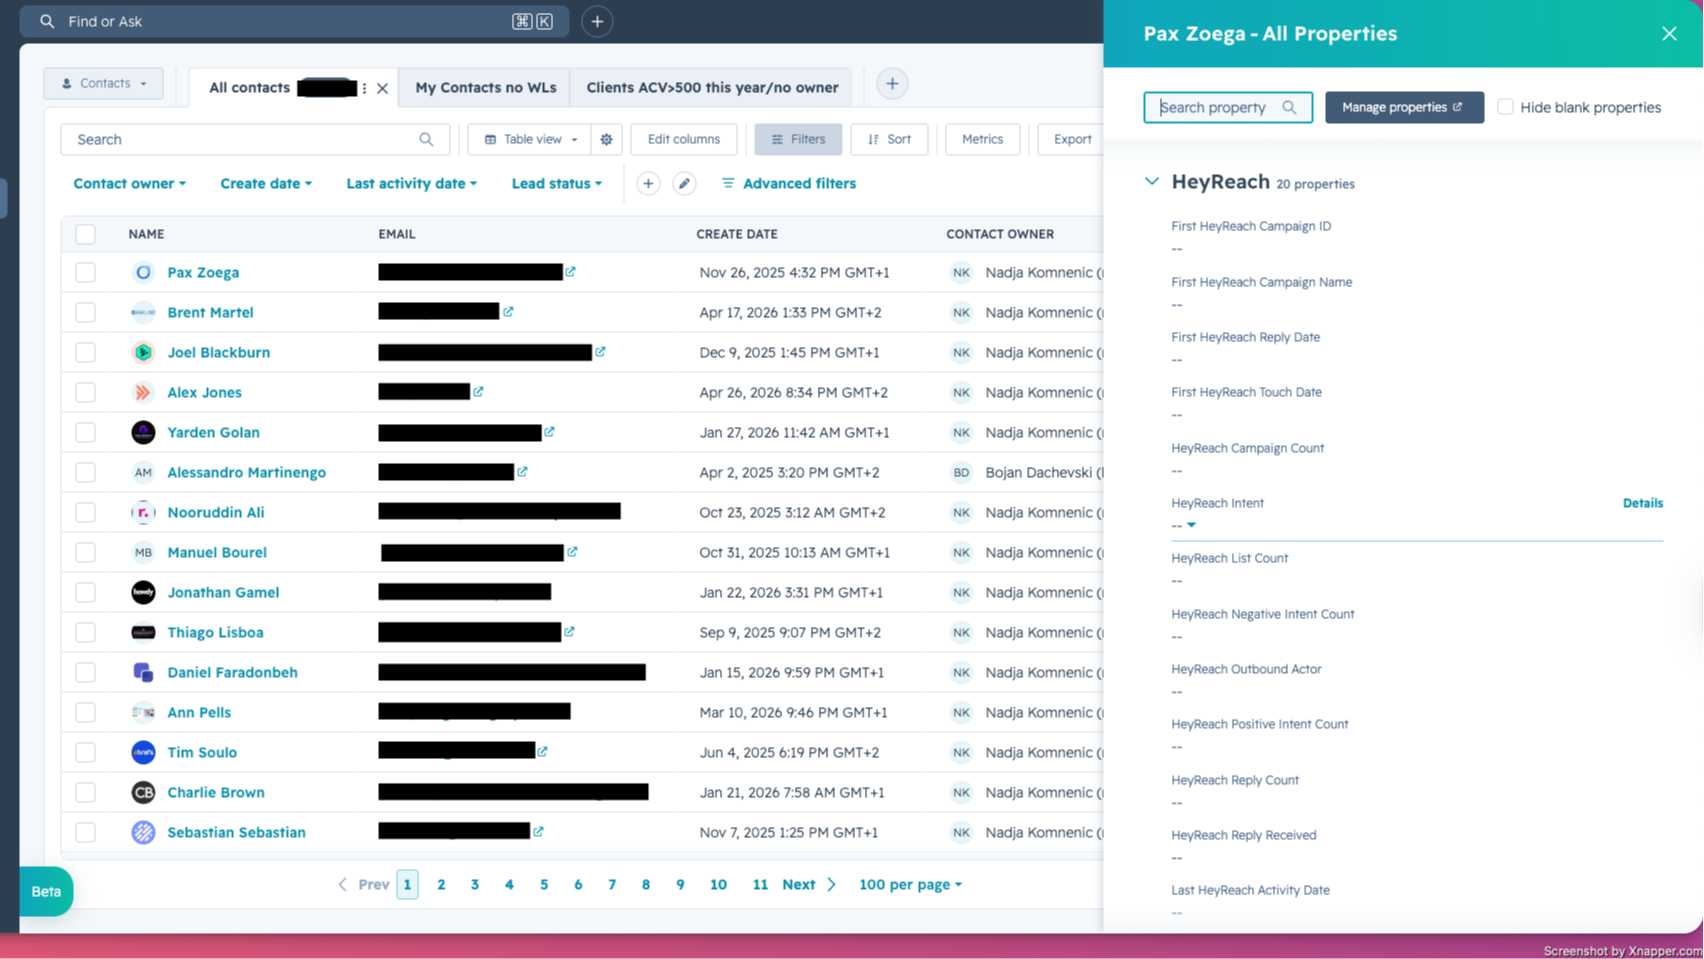The image size is (1704, 959).
Task: Enable Hide blank properties checkbox
Action: (1505, 107)
